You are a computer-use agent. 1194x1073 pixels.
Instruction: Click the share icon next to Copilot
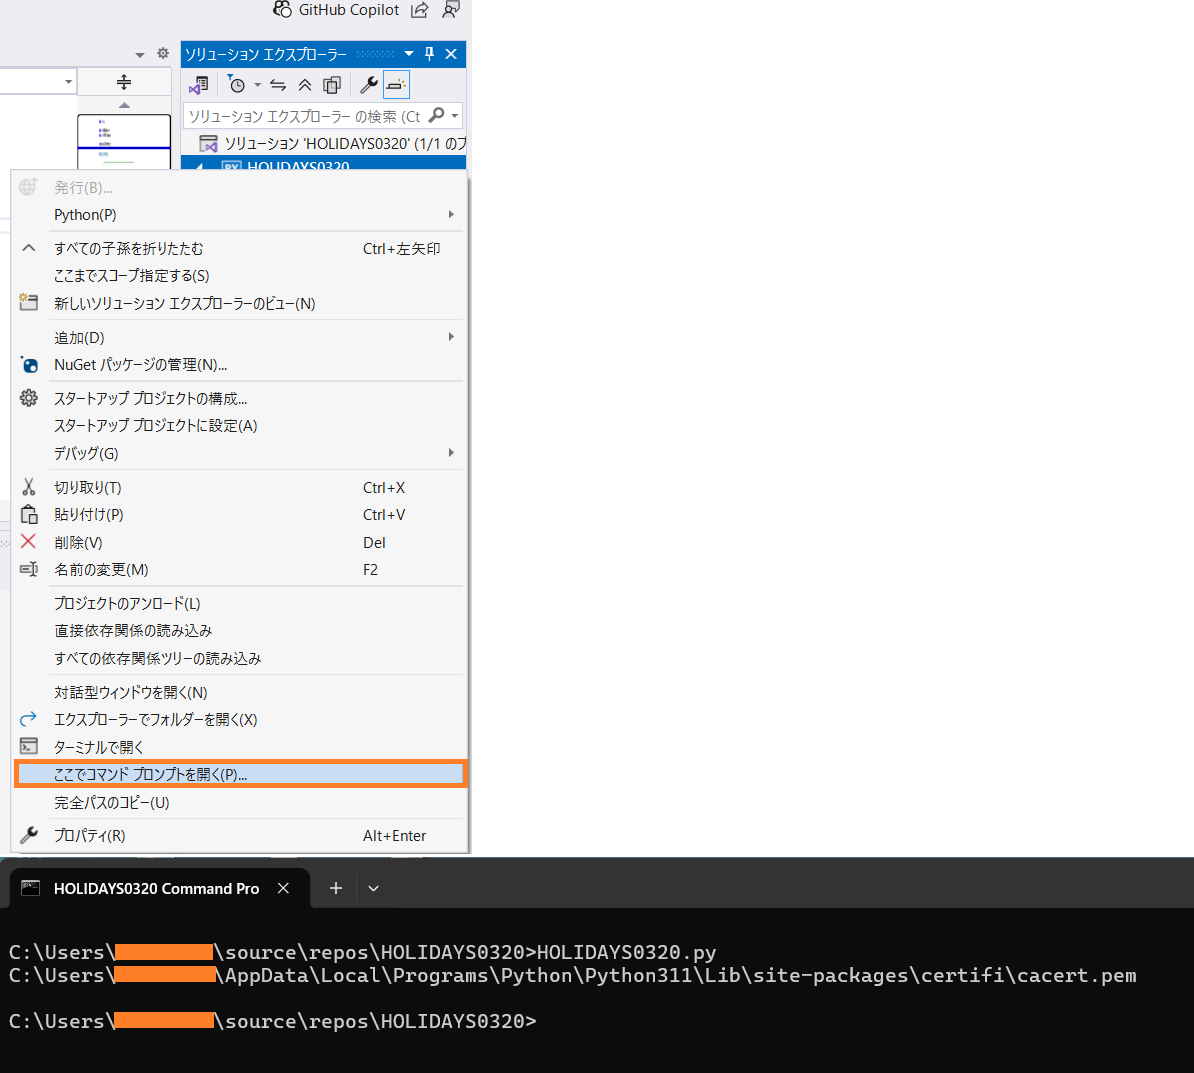(420, 10)
